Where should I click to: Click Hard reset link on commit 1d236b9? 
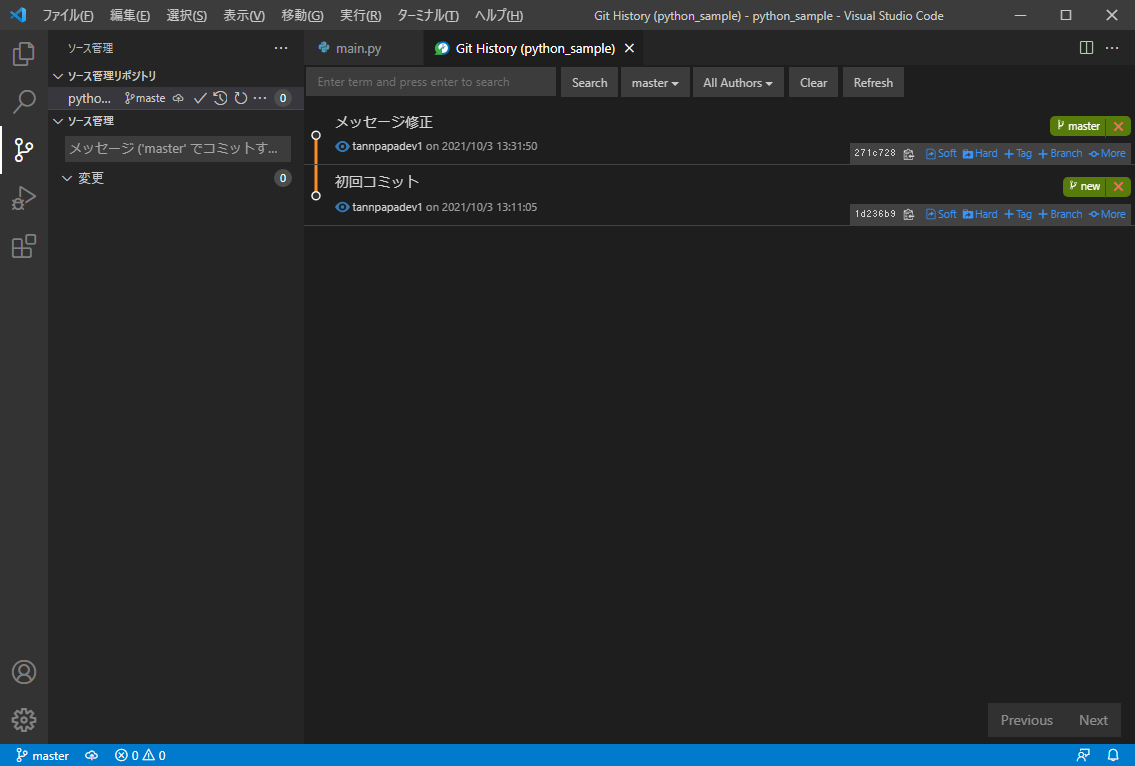(x=980, y=214)
